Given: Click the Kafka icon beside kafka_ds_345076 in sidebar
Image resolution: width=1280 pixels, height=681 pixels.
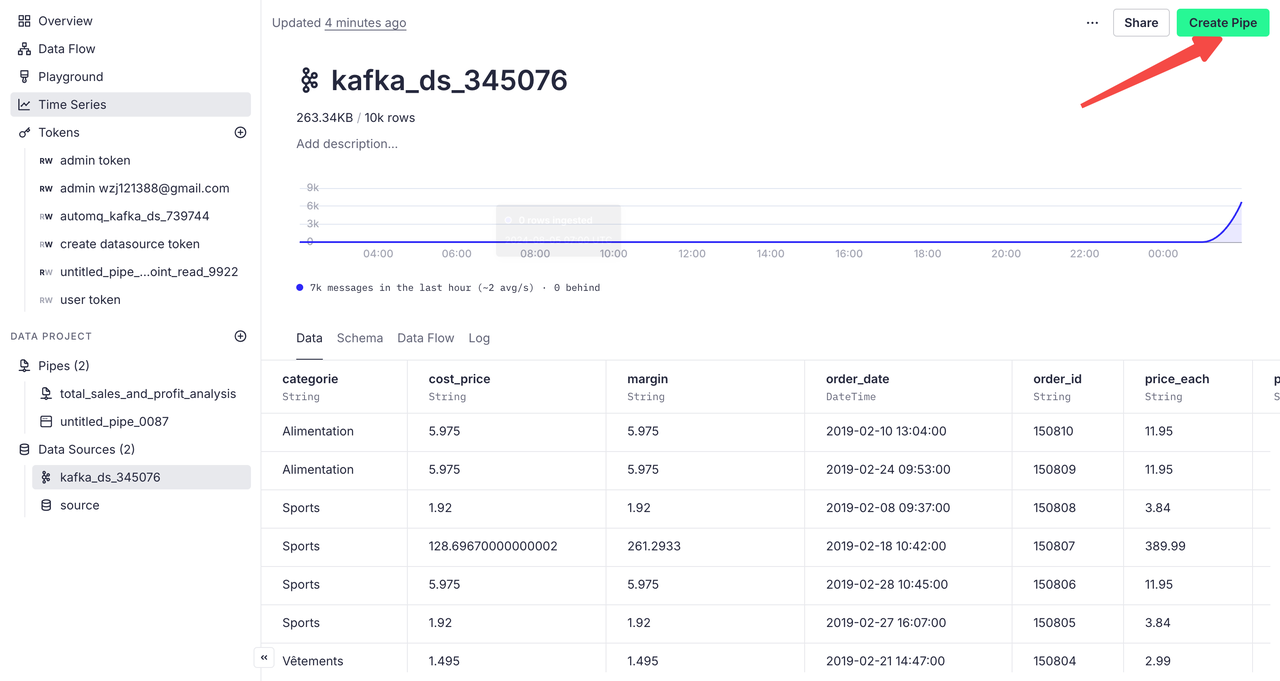Looking at the screenshot, I should tap(46, 477).
